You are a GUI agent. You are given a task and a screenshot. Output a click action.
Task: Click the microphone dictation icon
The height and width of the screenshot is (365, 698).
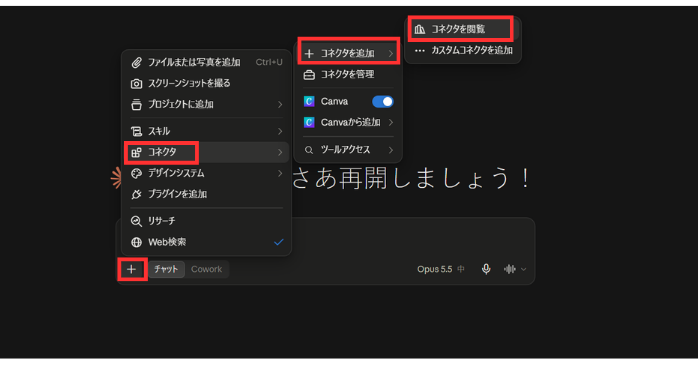(486, 269)
